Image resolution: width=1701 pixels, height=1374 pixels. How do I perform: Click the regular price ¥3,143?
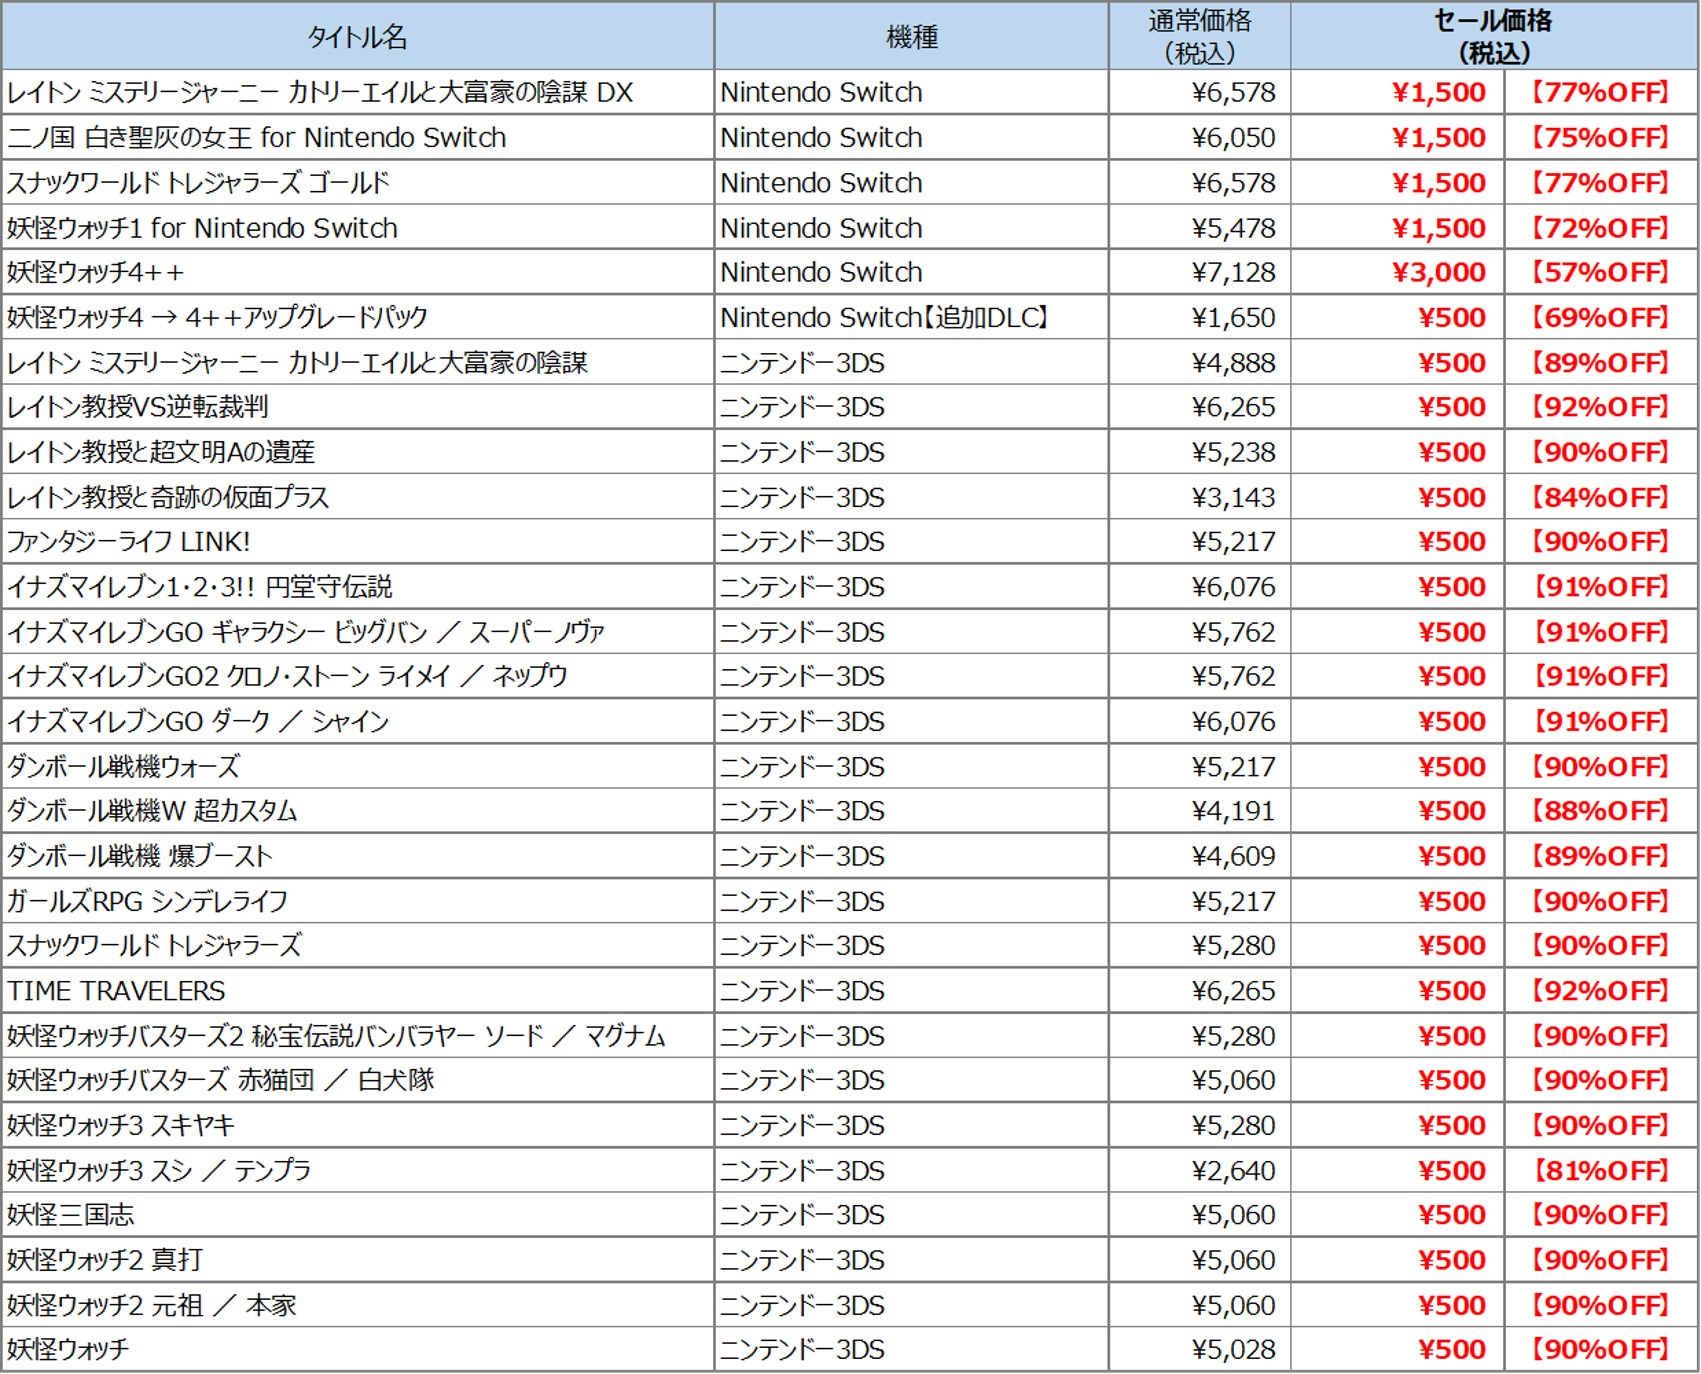click(1233, 497)
